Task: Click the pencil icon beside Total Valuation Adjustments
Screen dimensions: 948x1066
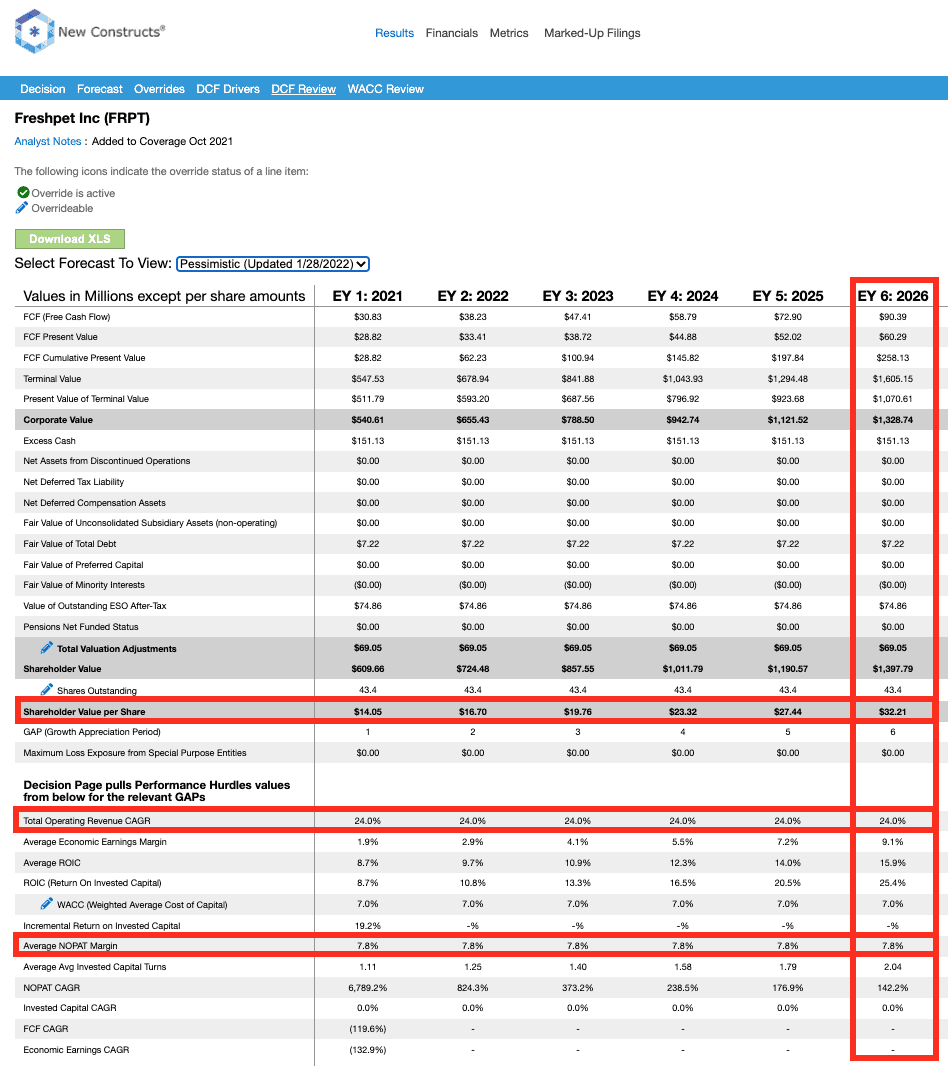Action: pos(46,647)
